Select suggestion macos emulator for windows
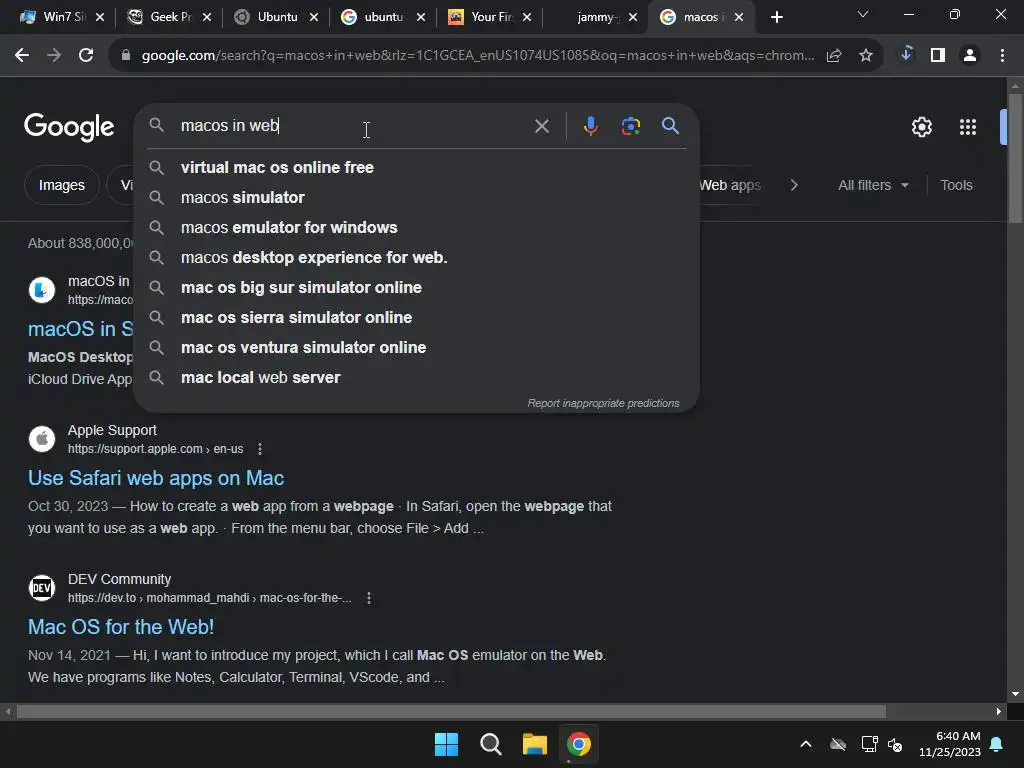Image resolution: width=1024 pixels, height=768 pixels. [x=416, y=228]
